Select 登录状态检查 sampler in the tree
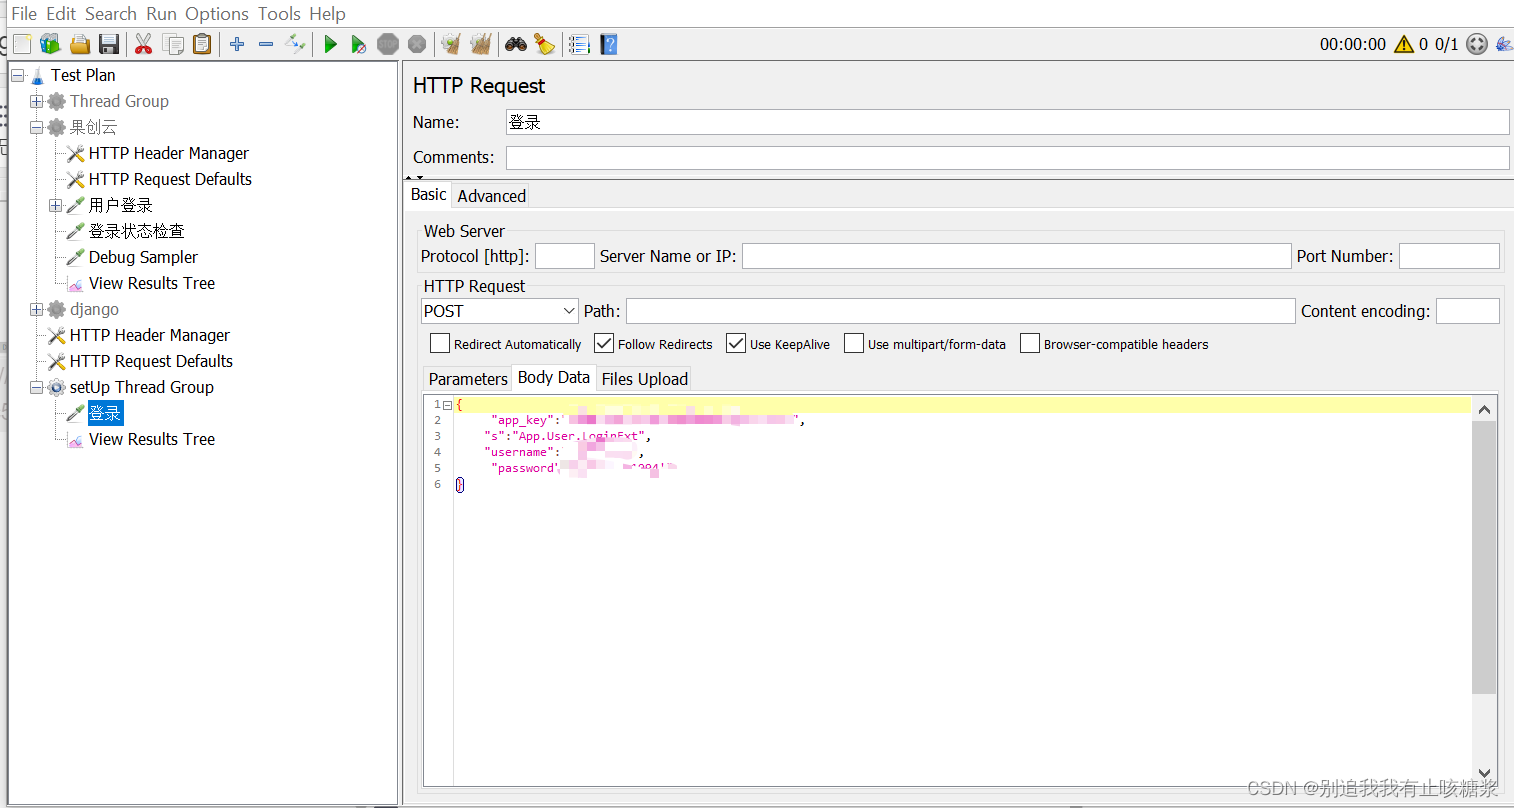Image resolution: width=1514 pixels, height=808 pixels. coord(136,231)
